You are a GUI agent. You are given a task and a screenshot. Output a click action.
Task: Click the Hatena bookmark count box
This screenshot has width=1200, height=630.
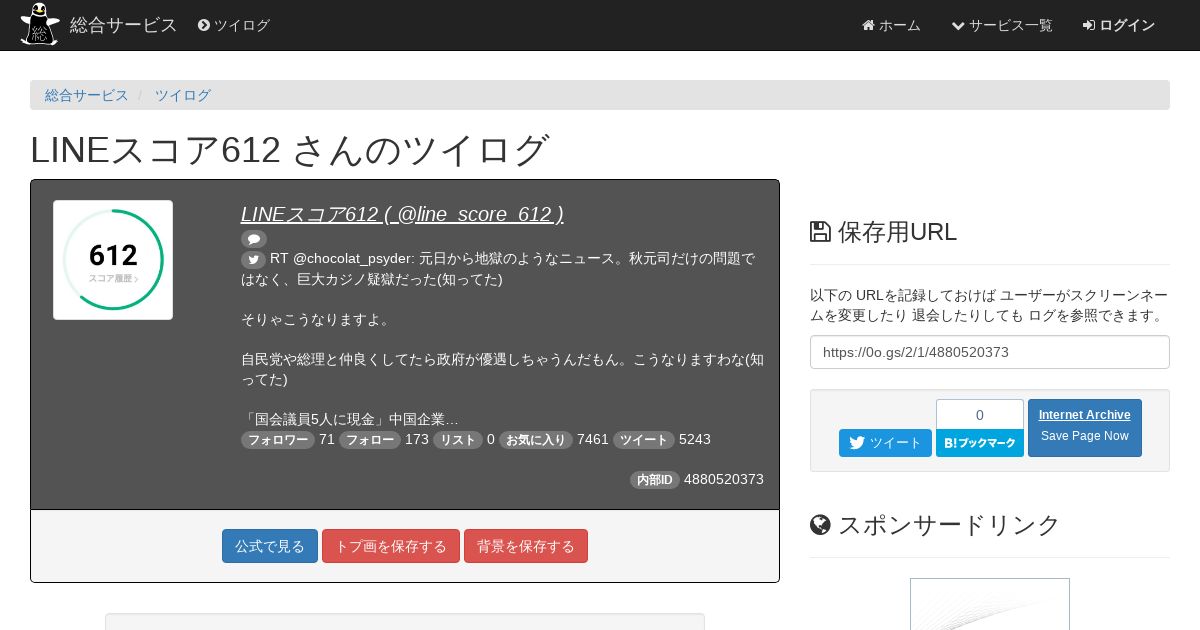click(x=980, y=415)
